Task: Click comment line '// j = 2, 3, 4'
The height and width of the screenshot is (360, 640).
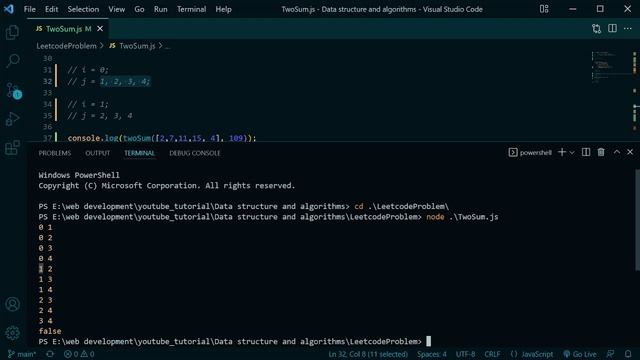Action: point(100,116)
